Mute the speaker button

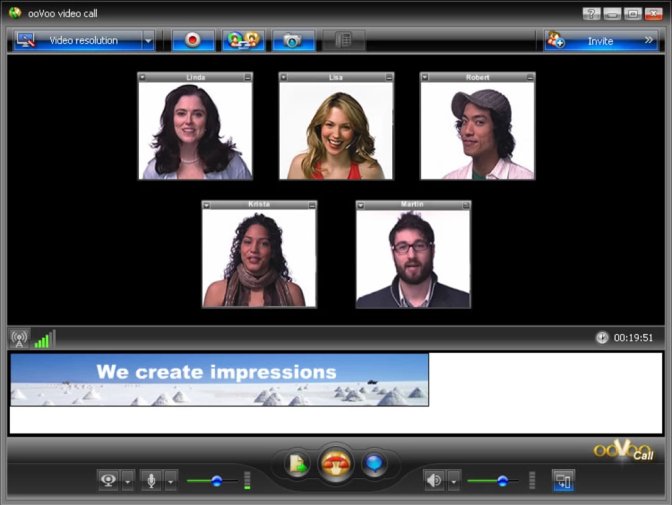[434, 480]
